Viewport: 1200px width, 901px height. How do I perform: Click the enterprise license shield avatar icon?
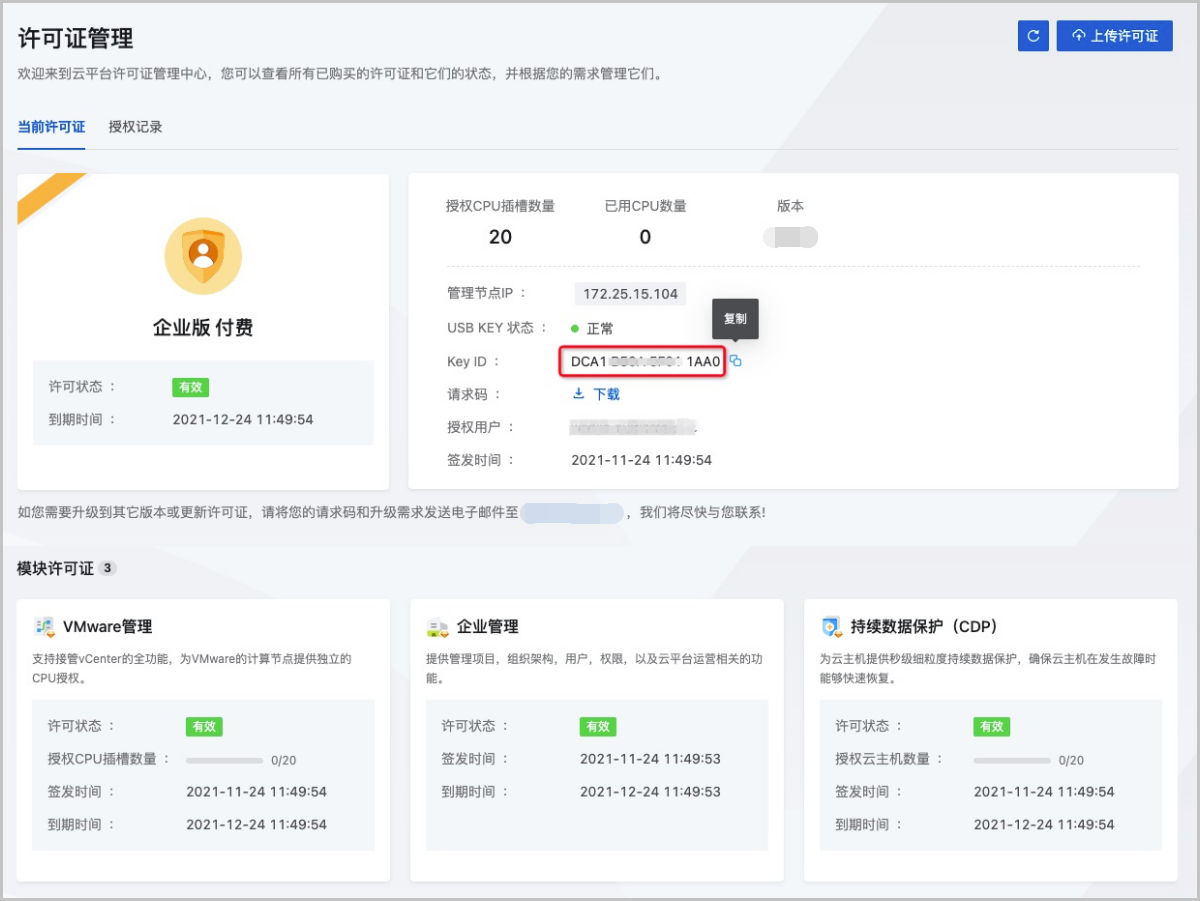tap(203, 255)
